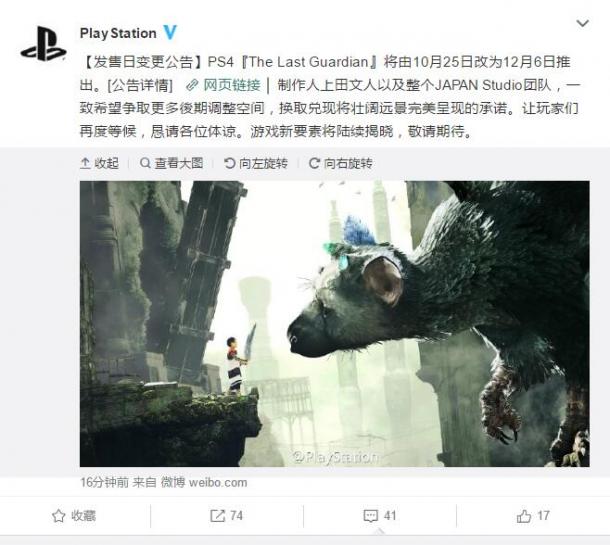
Task: Open comments tab showing 41
Action: click(x=380, y=516)
